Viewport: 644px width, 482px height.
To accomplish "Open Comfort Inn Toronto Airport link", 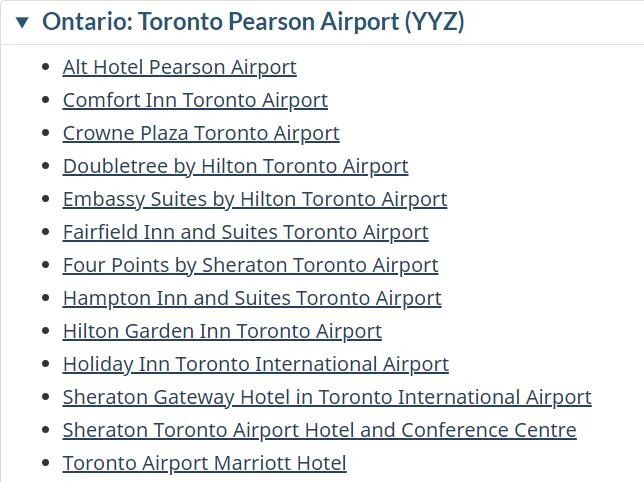I will point(195,100).
